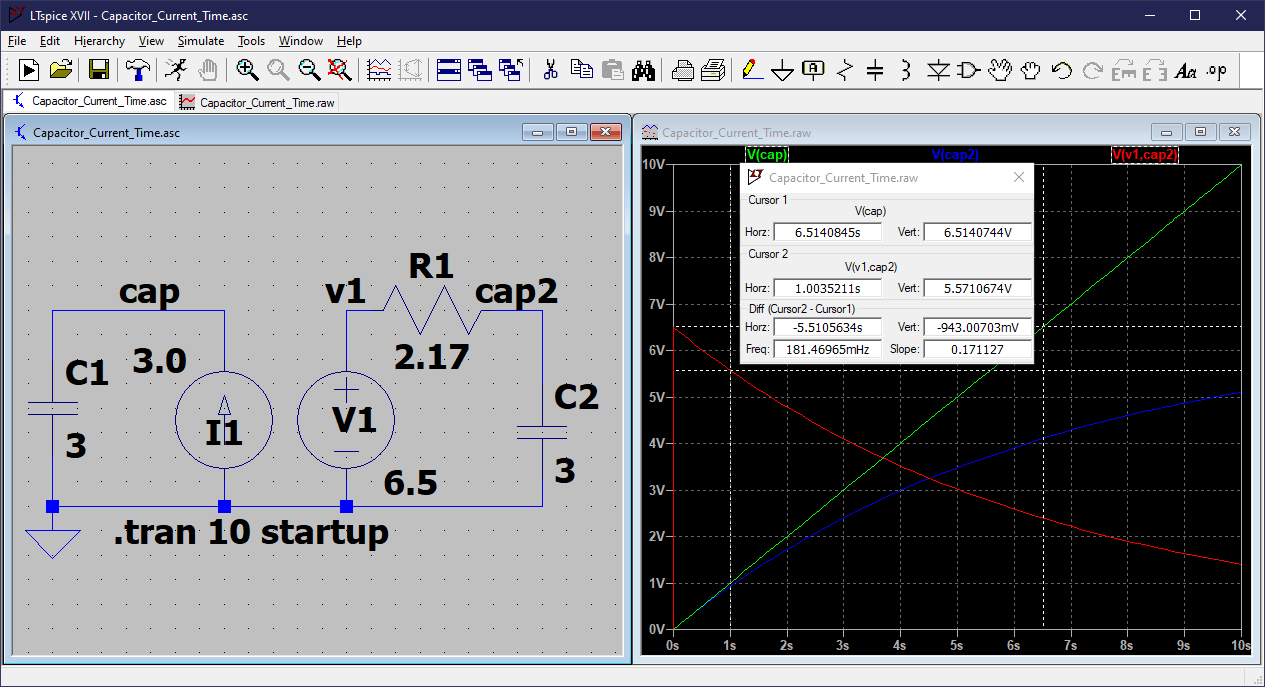Screen dimensions: 1265x694
Task: Open the Edit menu
Action: [x=50, y=41]
